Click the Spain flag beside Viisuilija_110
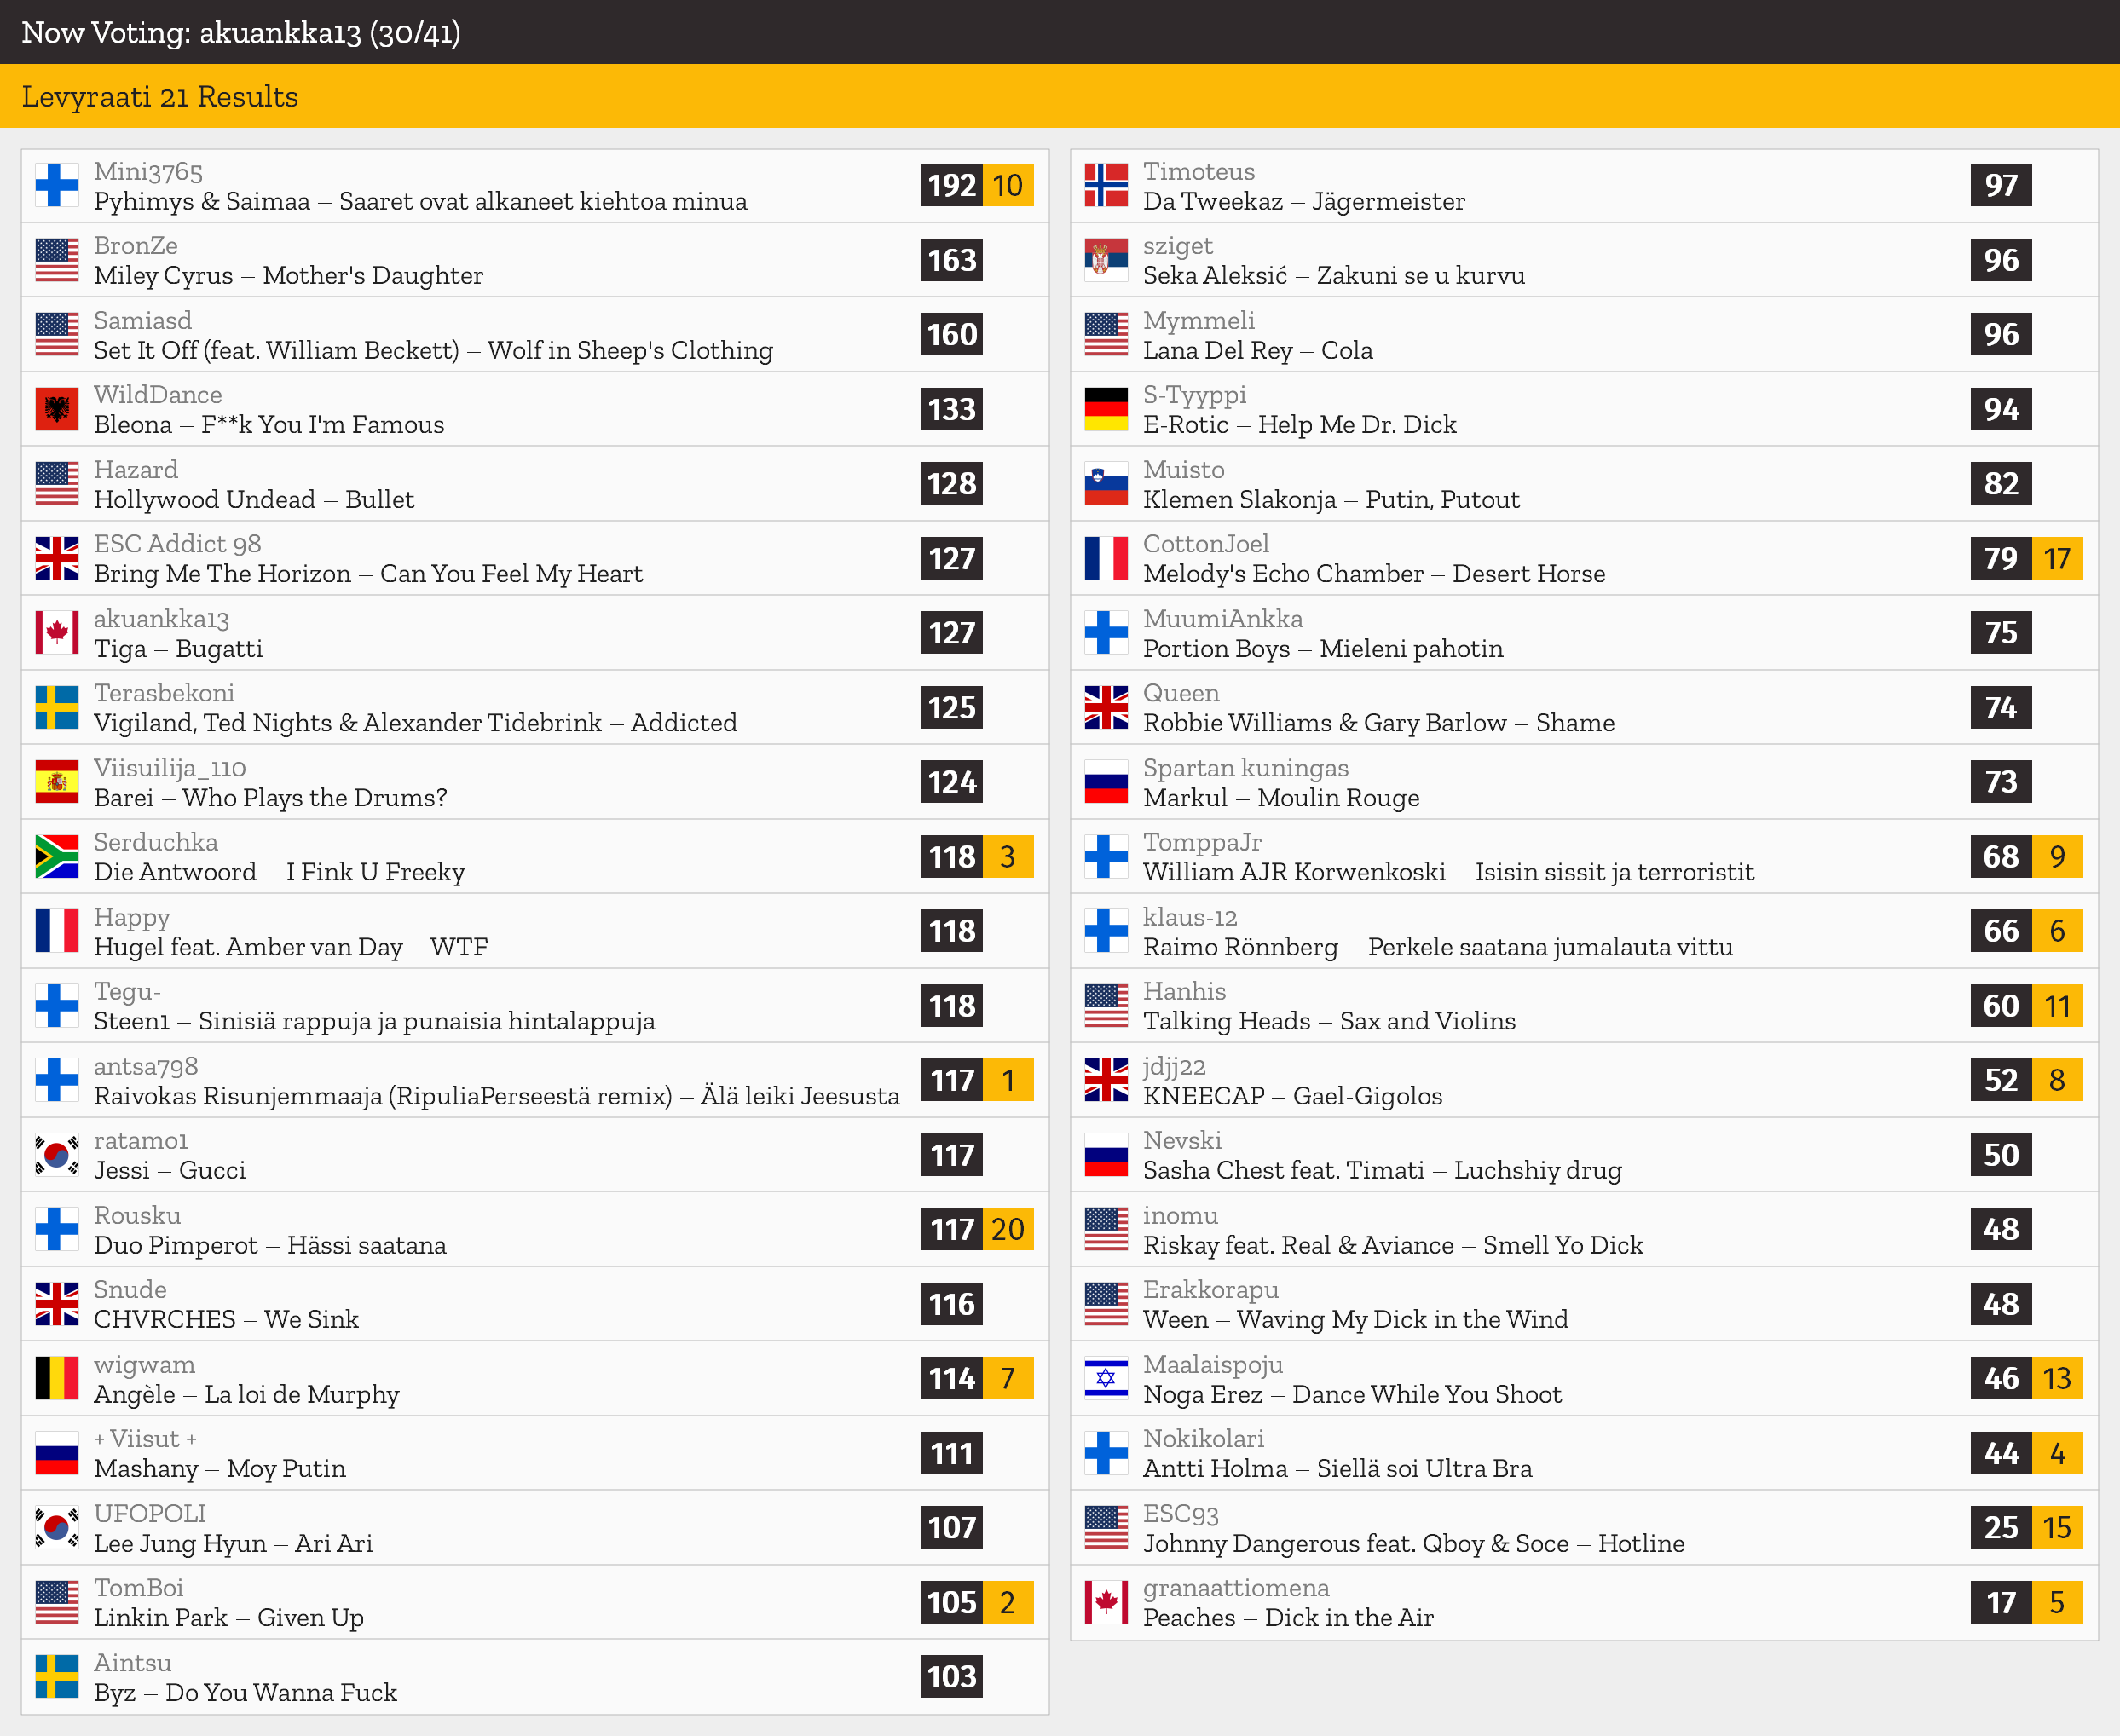Viewport: 2120px width, 1736px height. click(x=57, y=782)
